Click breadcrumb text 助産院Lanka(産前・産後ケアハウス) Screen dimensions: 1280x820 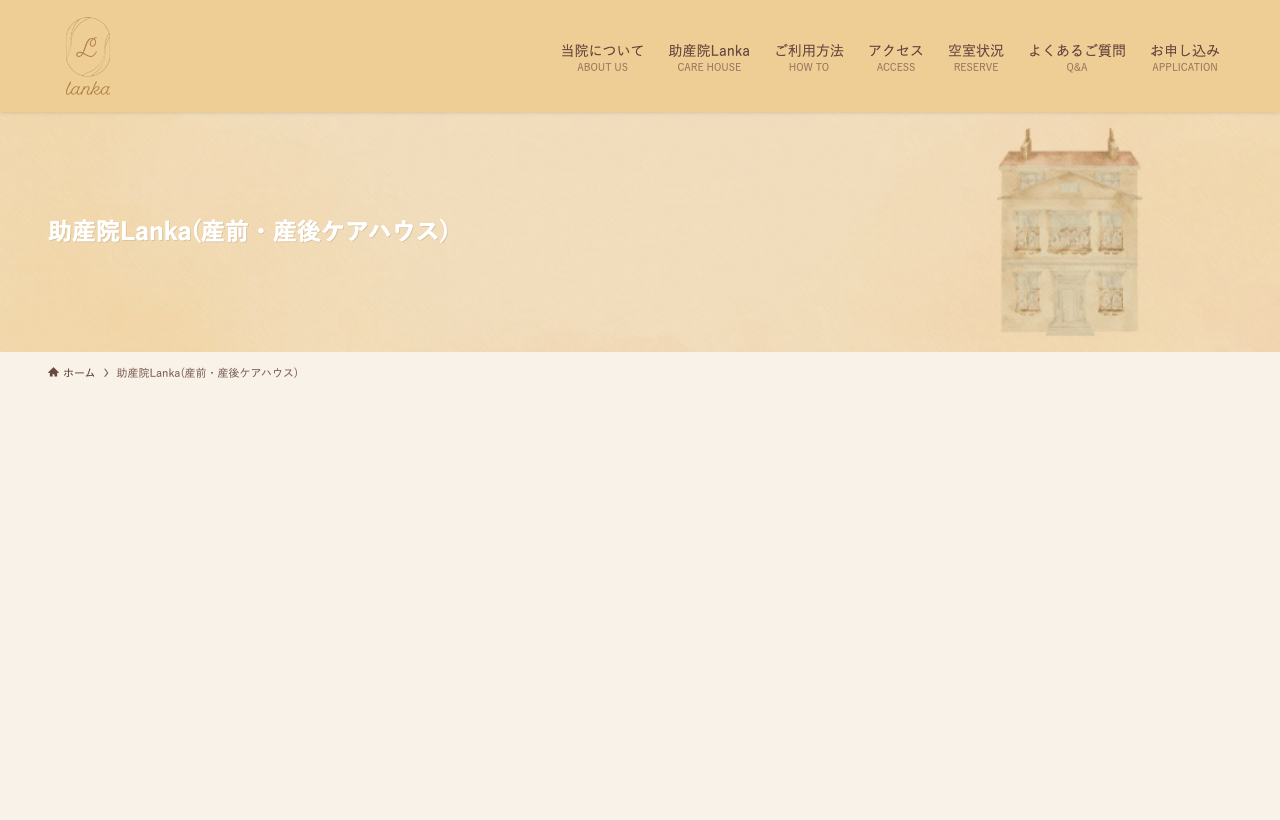pyautogui.click(x=208, y=372)
